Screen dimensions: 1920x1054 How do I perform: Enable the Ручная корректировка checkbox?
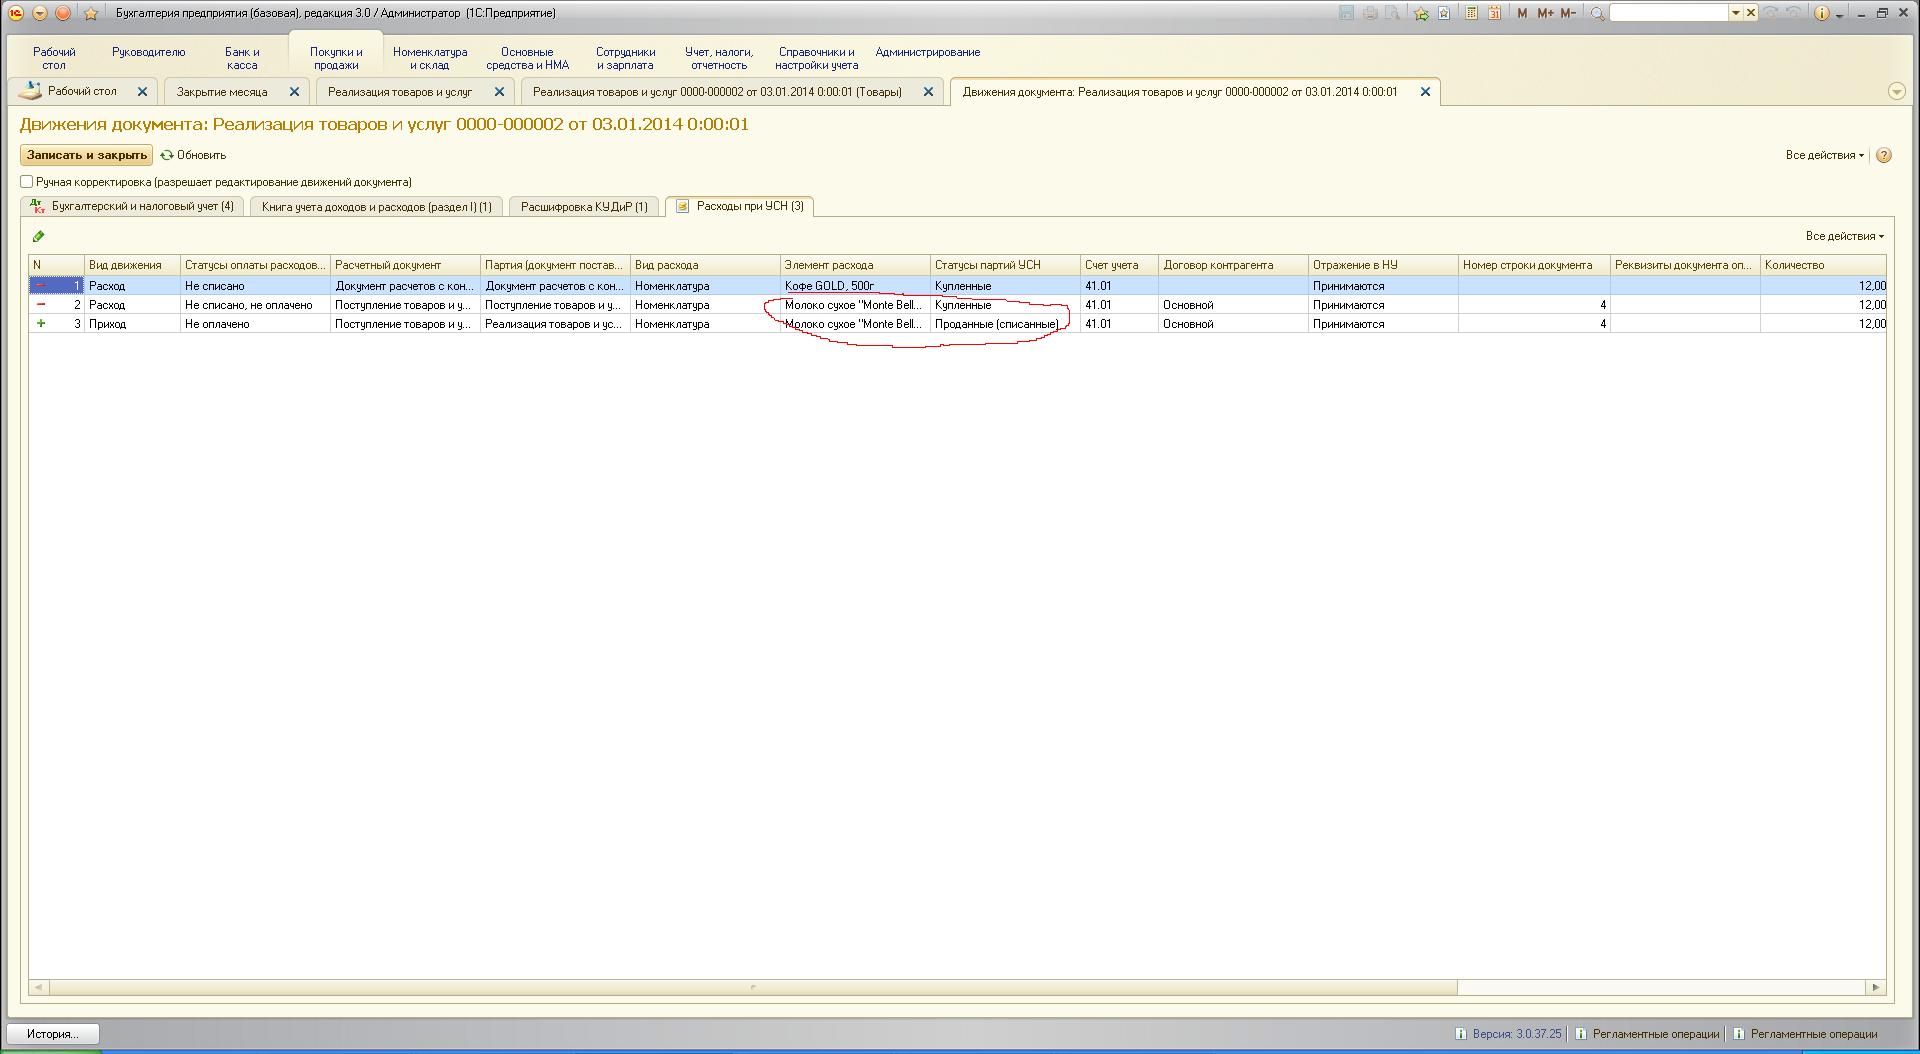click(27, 182)
